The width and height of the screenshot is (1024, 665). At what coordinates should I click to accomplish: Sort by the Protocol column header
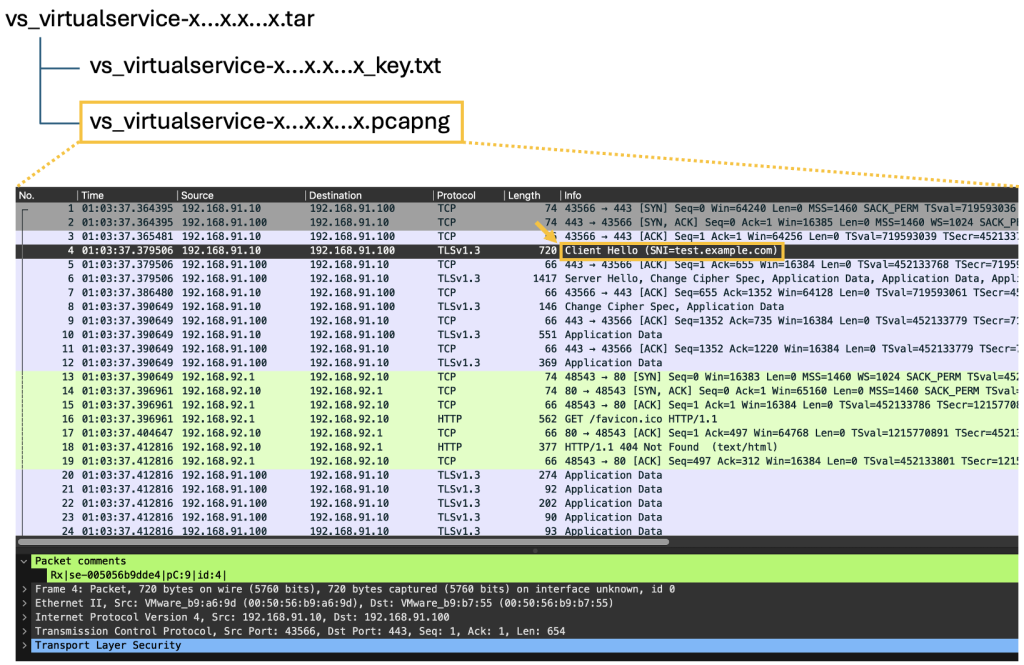pos(457,195)
